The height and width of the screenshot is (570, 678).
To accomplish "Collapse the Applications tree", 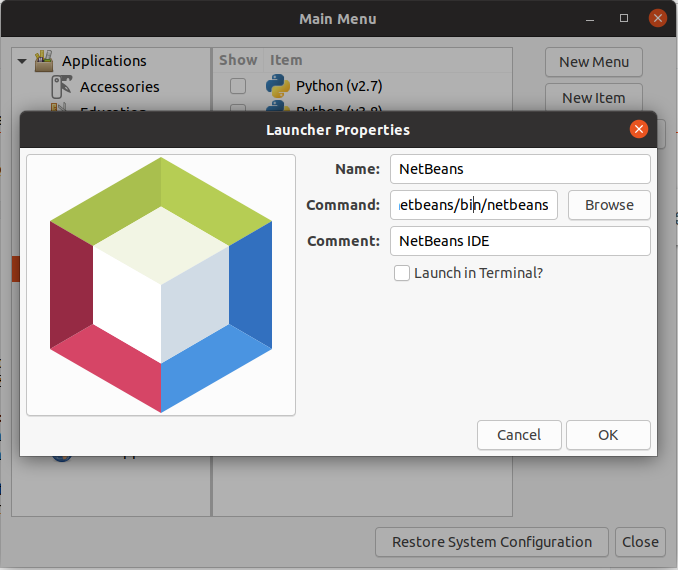I will (x=22, y=61).
